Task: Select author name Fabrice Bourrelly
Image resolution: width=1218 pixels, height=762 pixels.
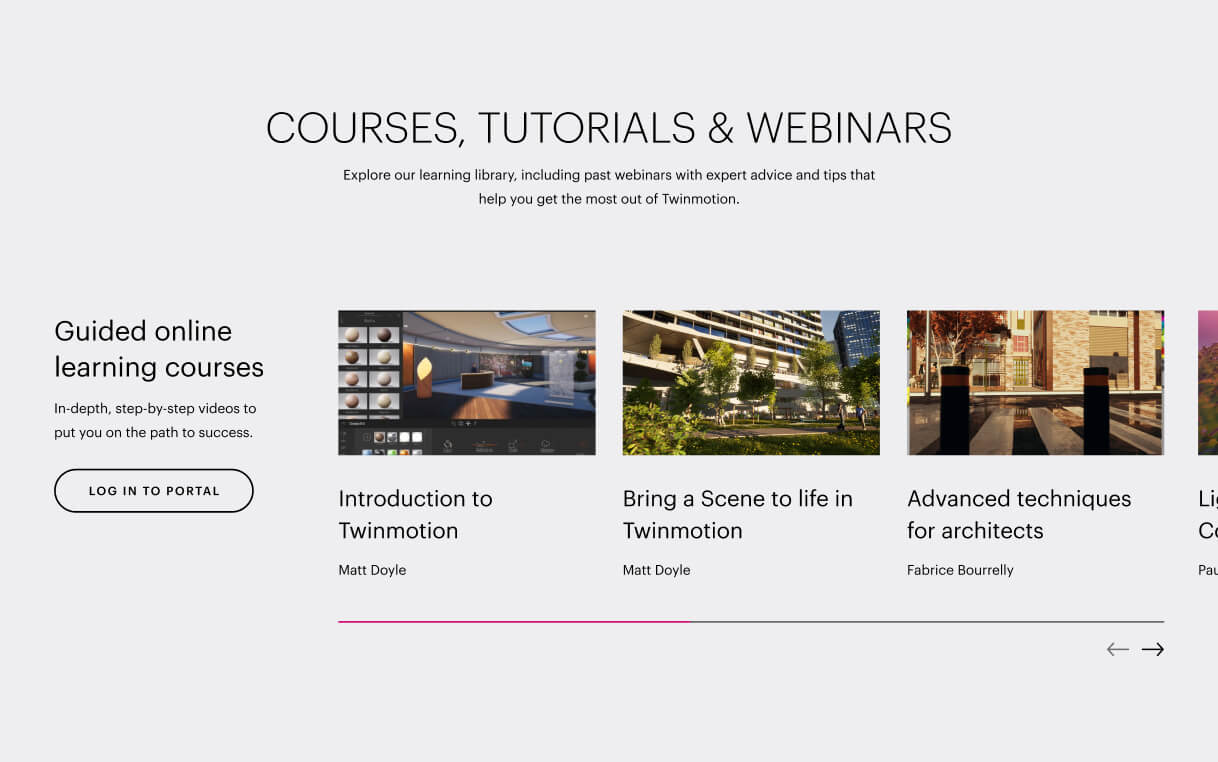Action: coord(959,570)
